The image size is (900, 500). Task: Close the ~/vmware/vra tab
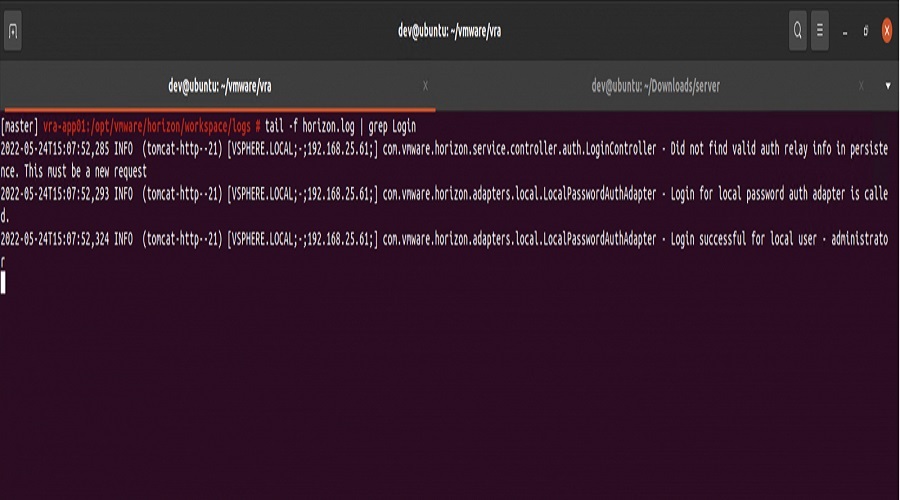point(425,86)
